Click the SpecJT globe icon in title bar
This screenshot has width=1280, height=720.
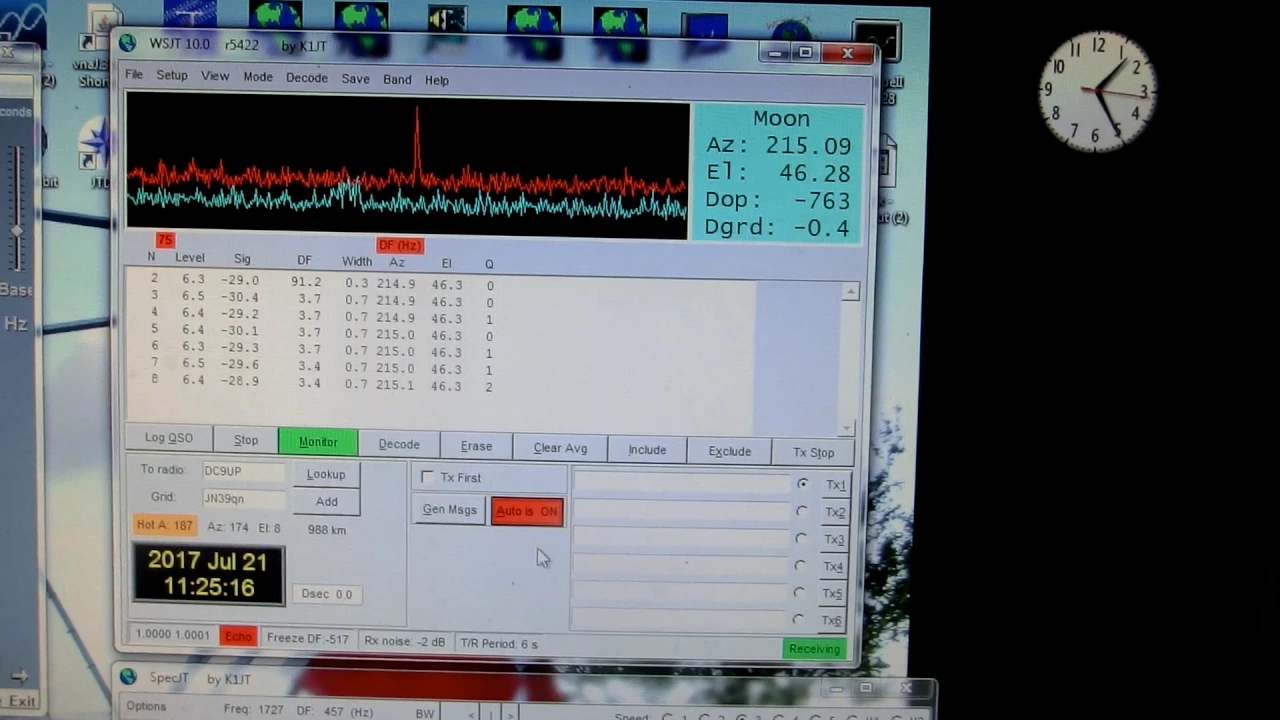(x=128, y=677)
